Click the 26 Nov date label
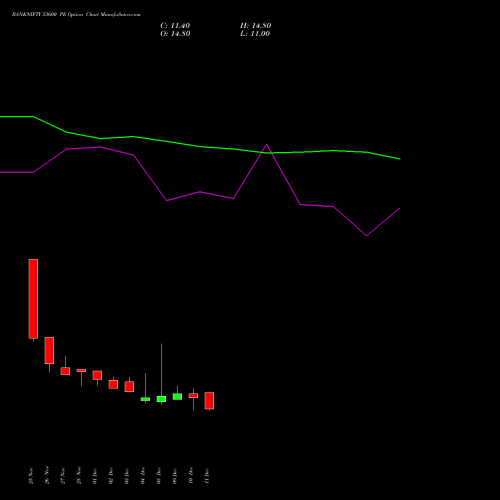500x500 pixels. 47,476
